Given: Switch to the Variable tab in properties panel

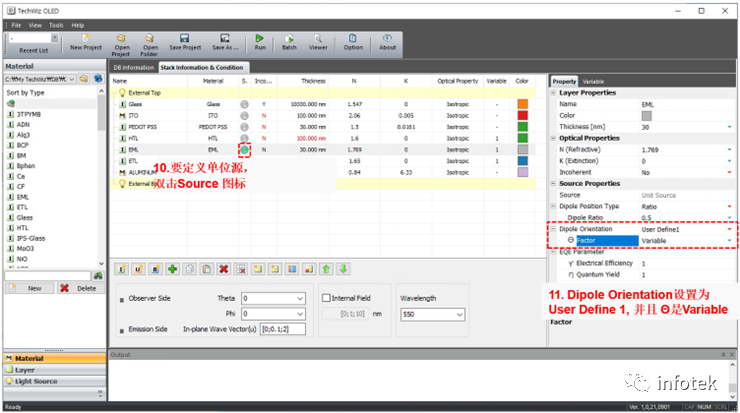Looking at the screenshot, I should (593, 82).
